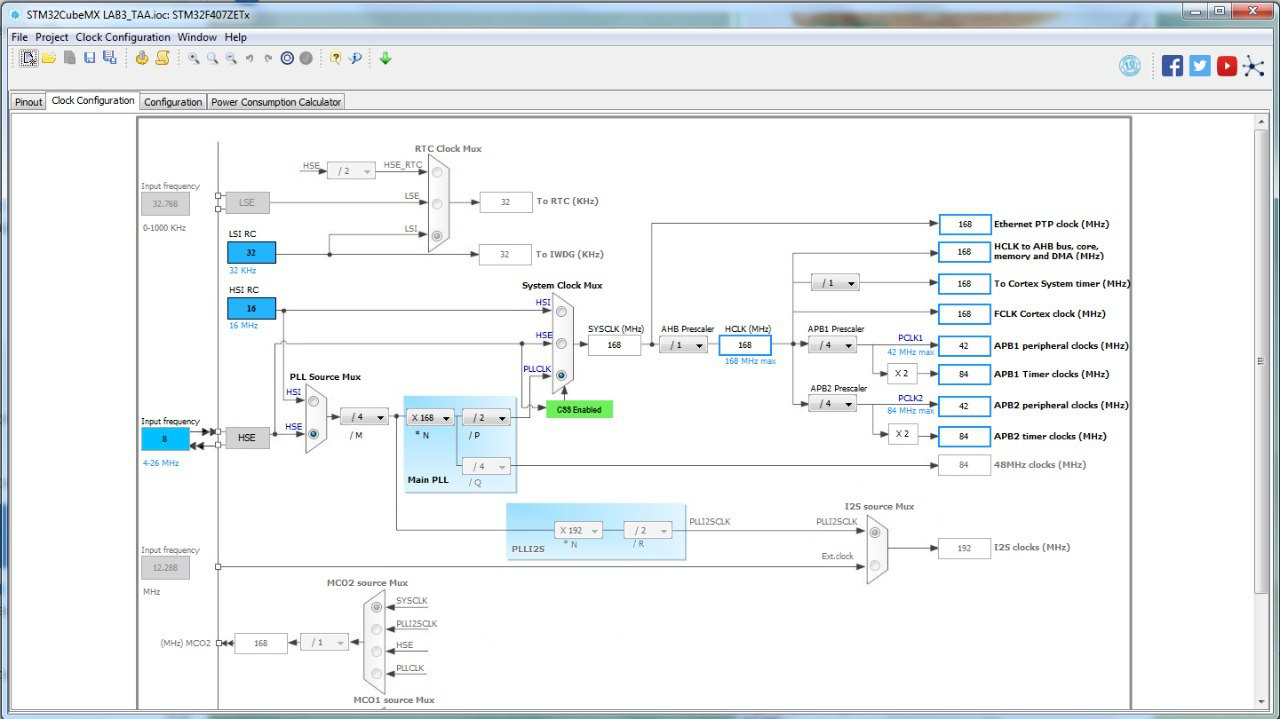1280x719 pixels.
Task: Open the File menu
Action: point(19,37)
